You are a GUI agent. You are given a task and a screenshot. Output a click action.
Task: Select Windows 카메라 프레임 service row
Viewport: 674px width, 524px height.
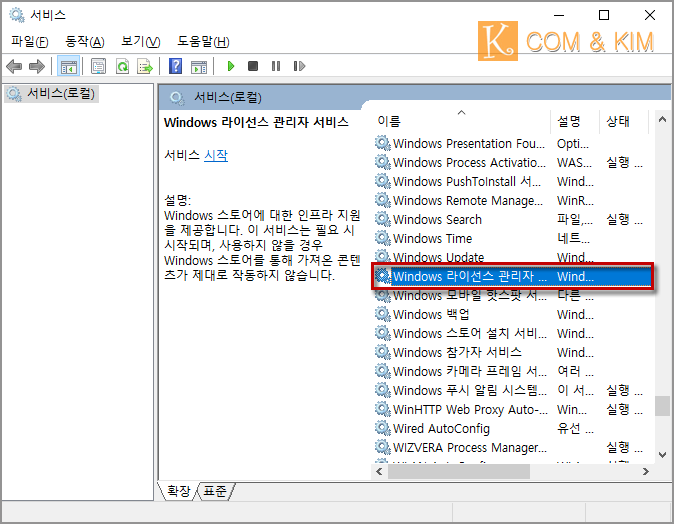(512, 371)
